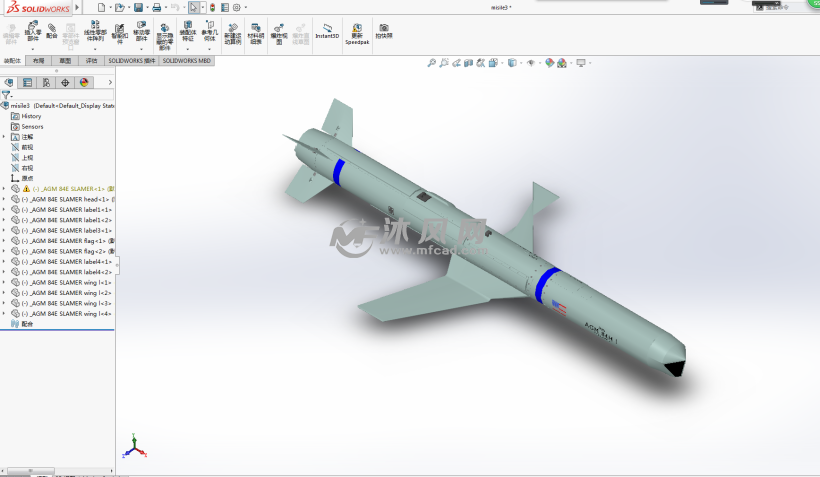Screen dimensions: 820x477
Task: Select the SOLIDWORKS MBD tab
Action: [187, 61]
